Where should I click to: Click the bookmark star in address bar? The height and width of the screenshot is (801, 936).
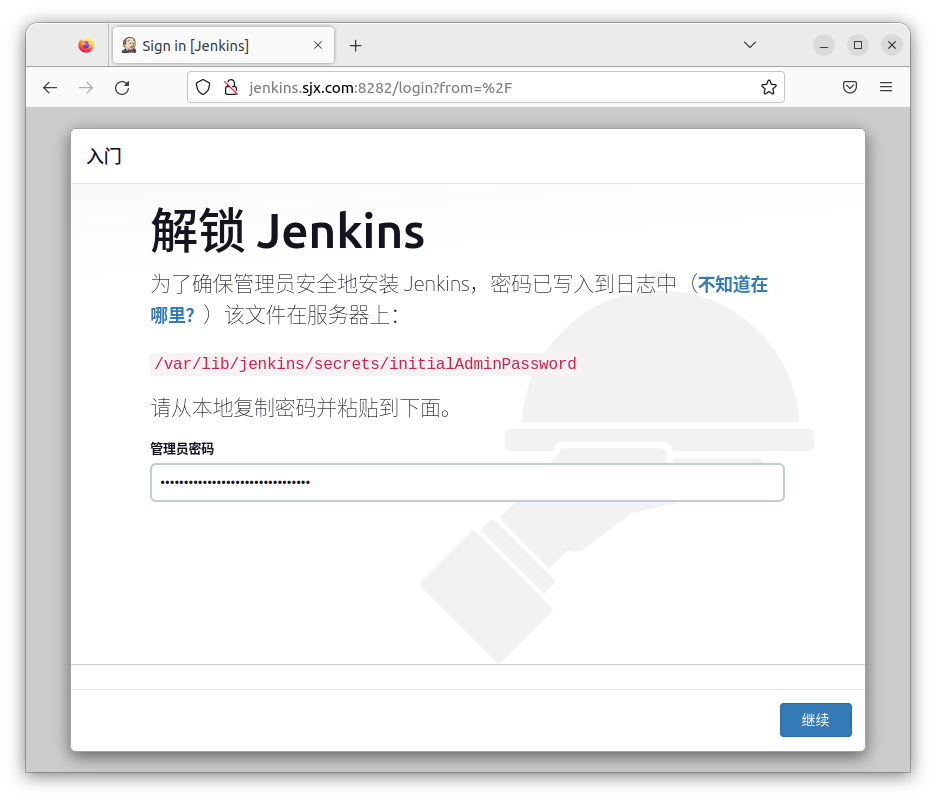tap(768, 87)
